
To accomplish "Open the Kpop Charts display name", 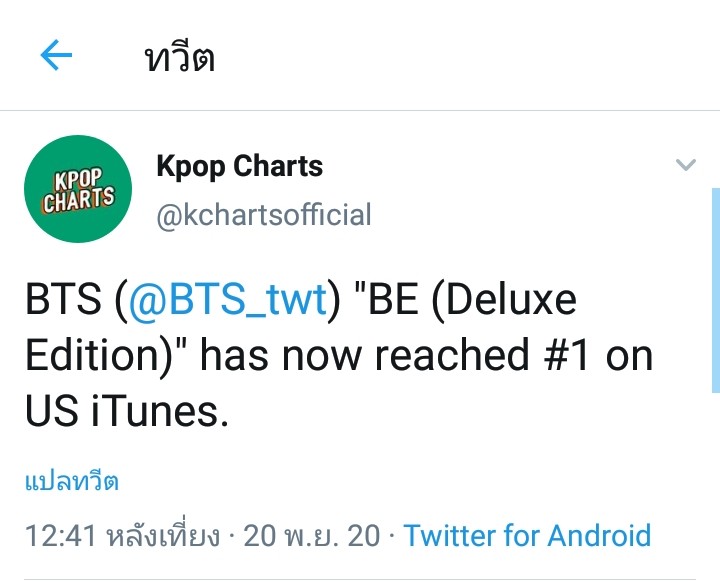I will click(x=240, y=166).
